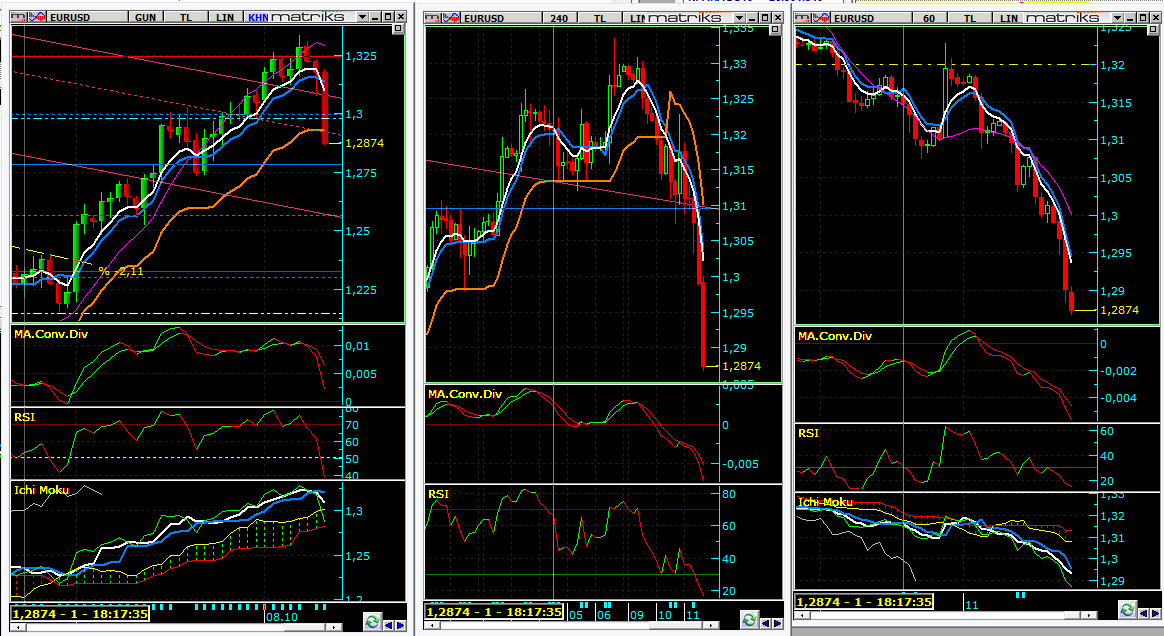
Task: Toggle LIN scale in the GUN window
Action: [224, 17]
